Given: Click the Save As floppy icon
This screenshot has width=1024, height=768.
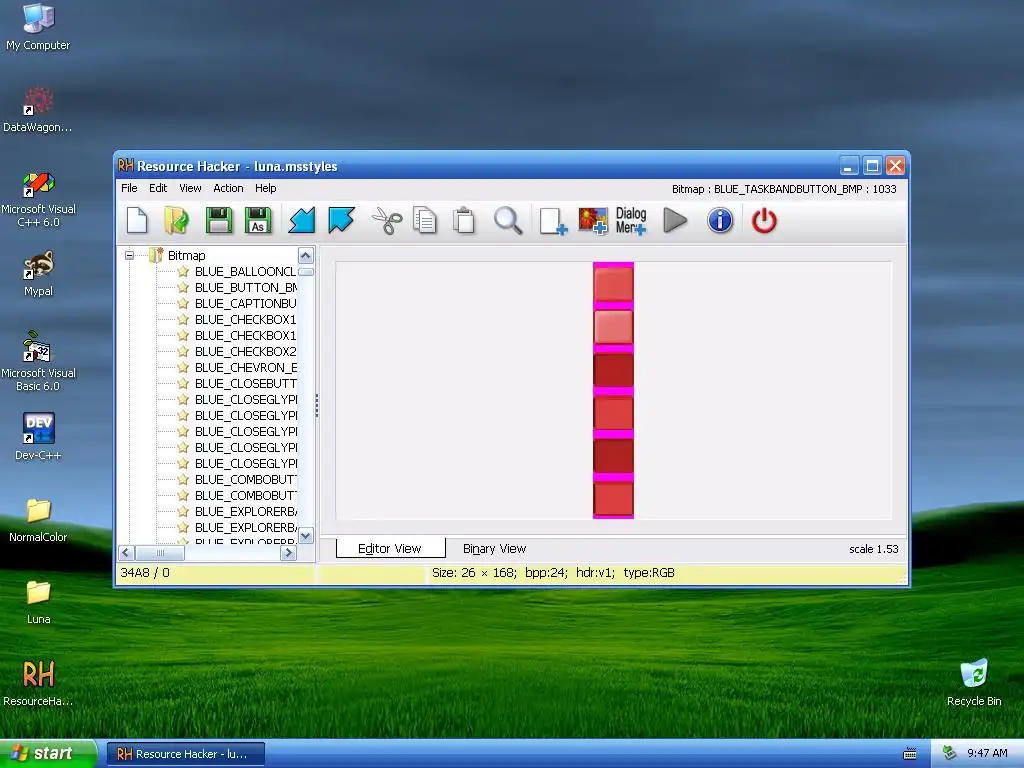Looking at the screenshot, I should (x=258, y=221).
